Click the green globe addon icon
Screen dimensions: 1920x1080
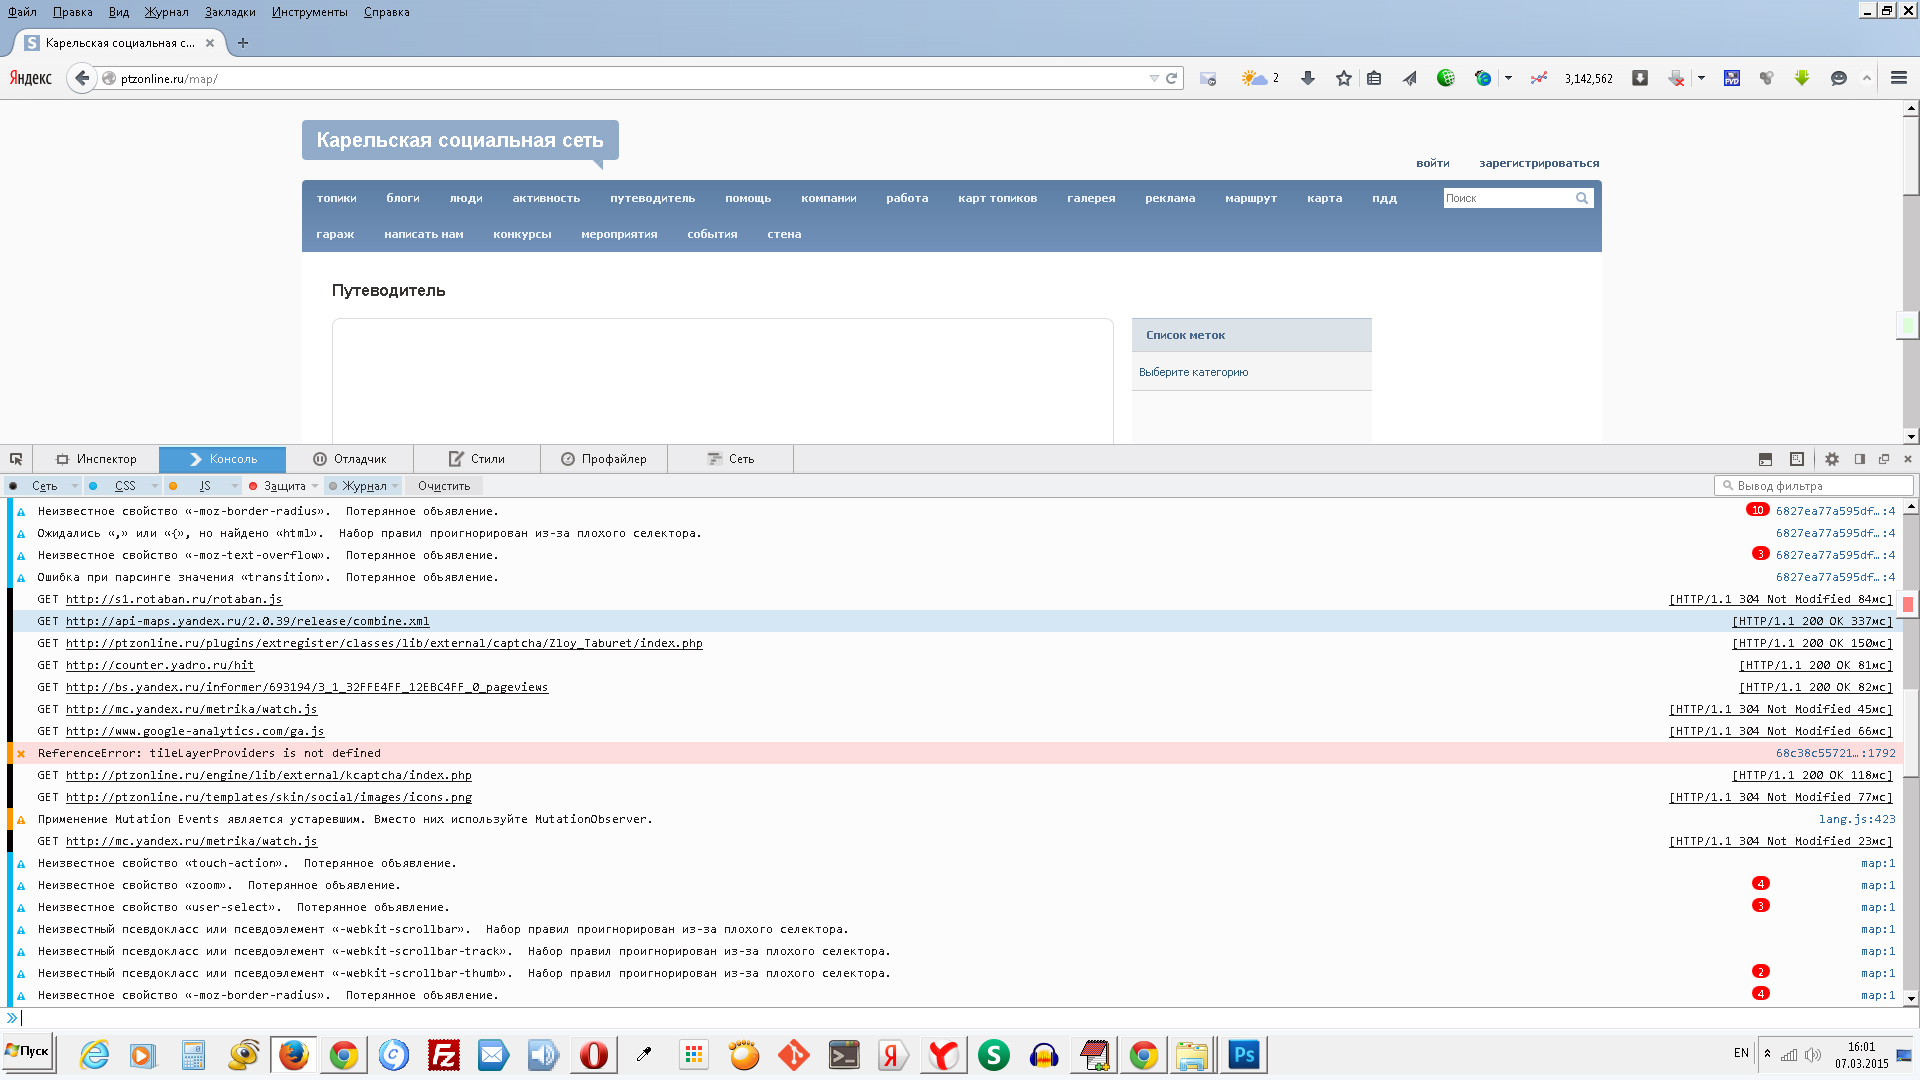coord(1445,78)
